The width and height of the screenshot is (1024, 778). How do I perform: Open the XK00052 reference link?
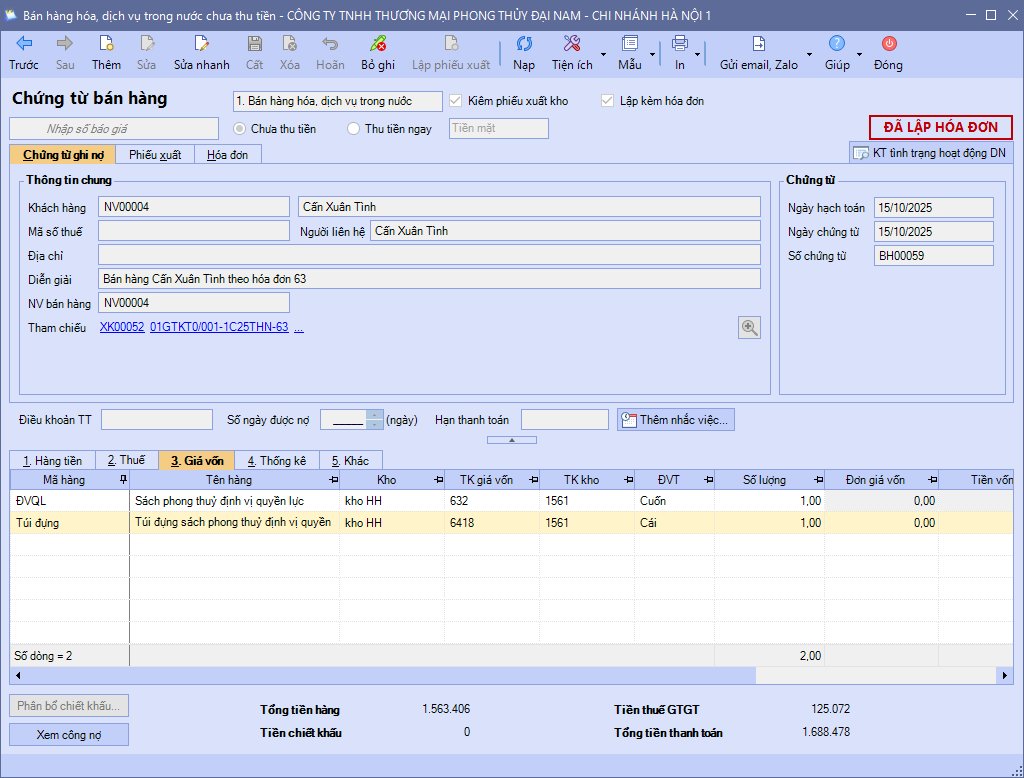[x=122, y=327]
